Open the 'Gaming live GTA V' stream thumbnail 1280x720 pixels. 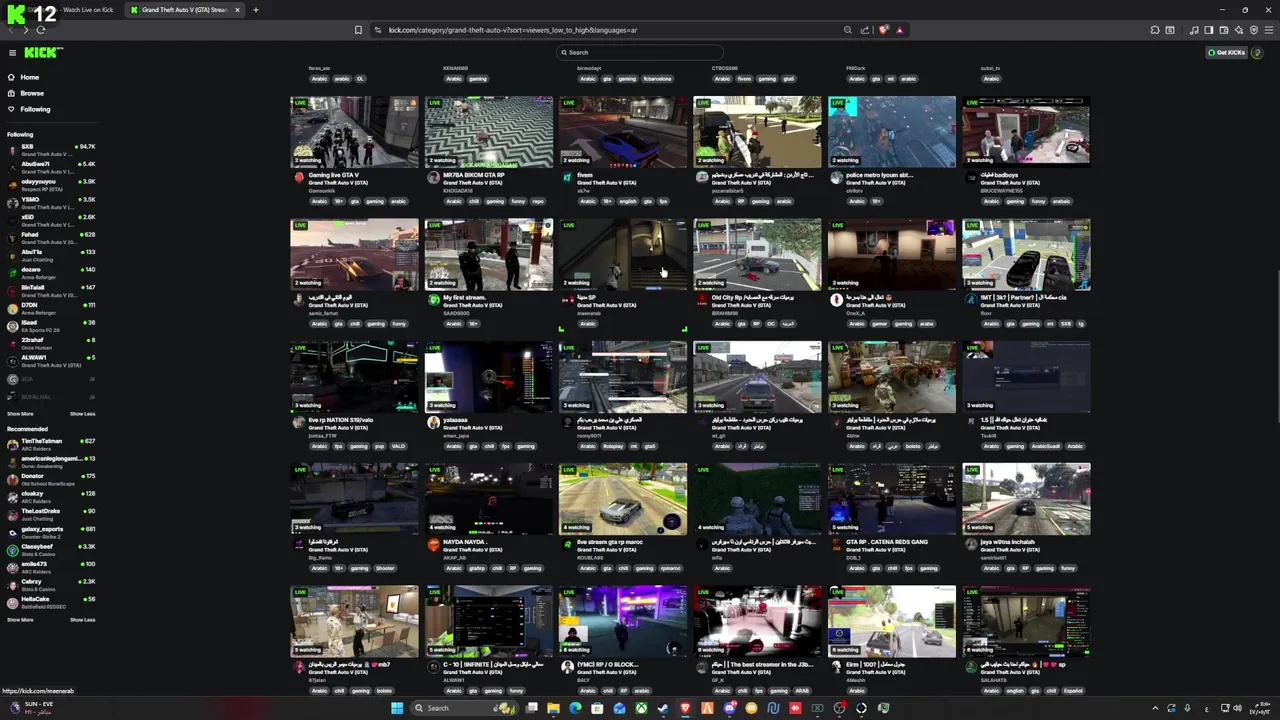point(354,131)
